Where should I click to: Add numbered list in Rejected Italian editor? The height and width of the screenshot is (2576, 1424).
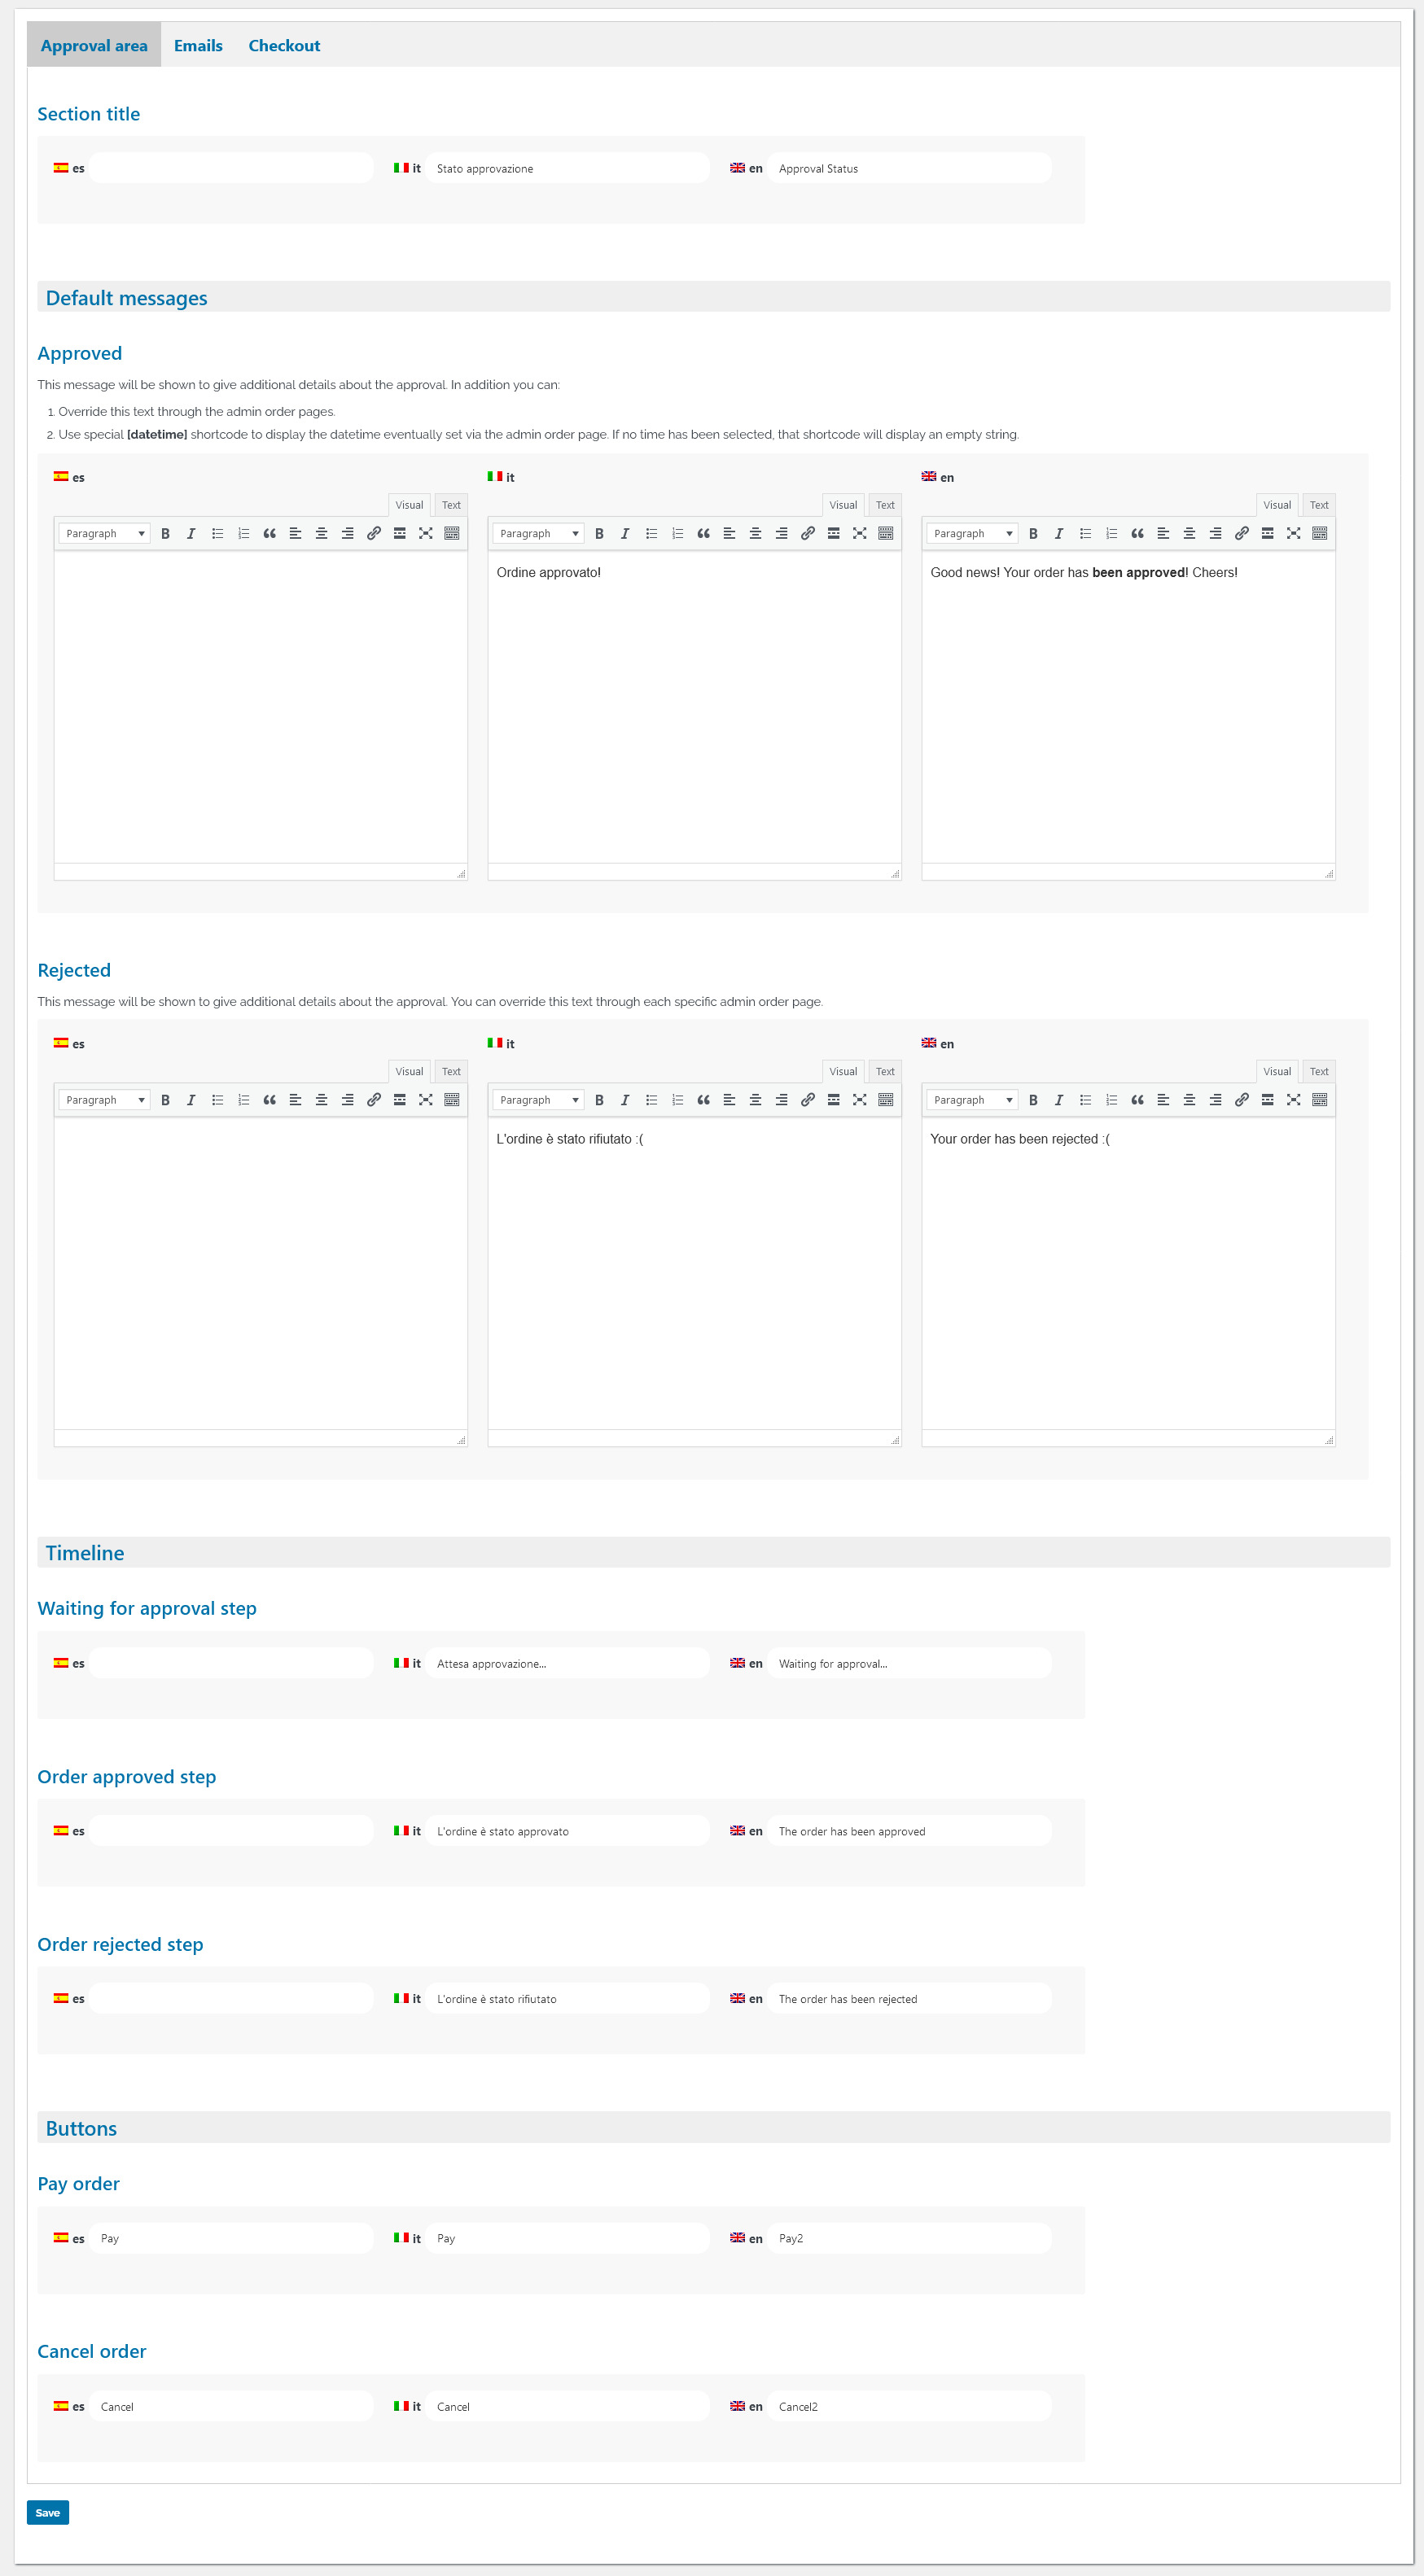point(677,1100)
